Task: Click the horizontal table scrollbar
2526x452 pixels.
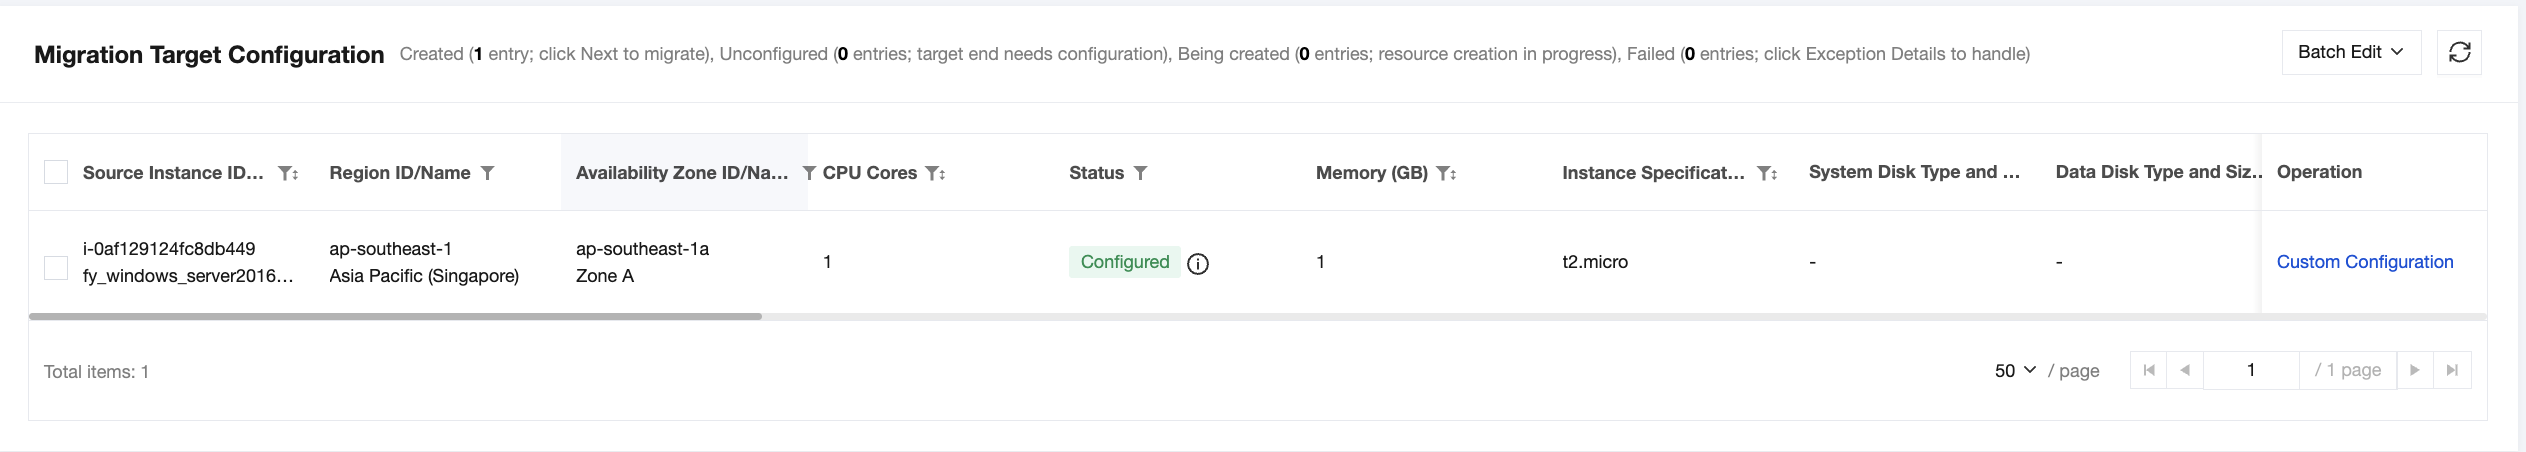Action: 395,316
